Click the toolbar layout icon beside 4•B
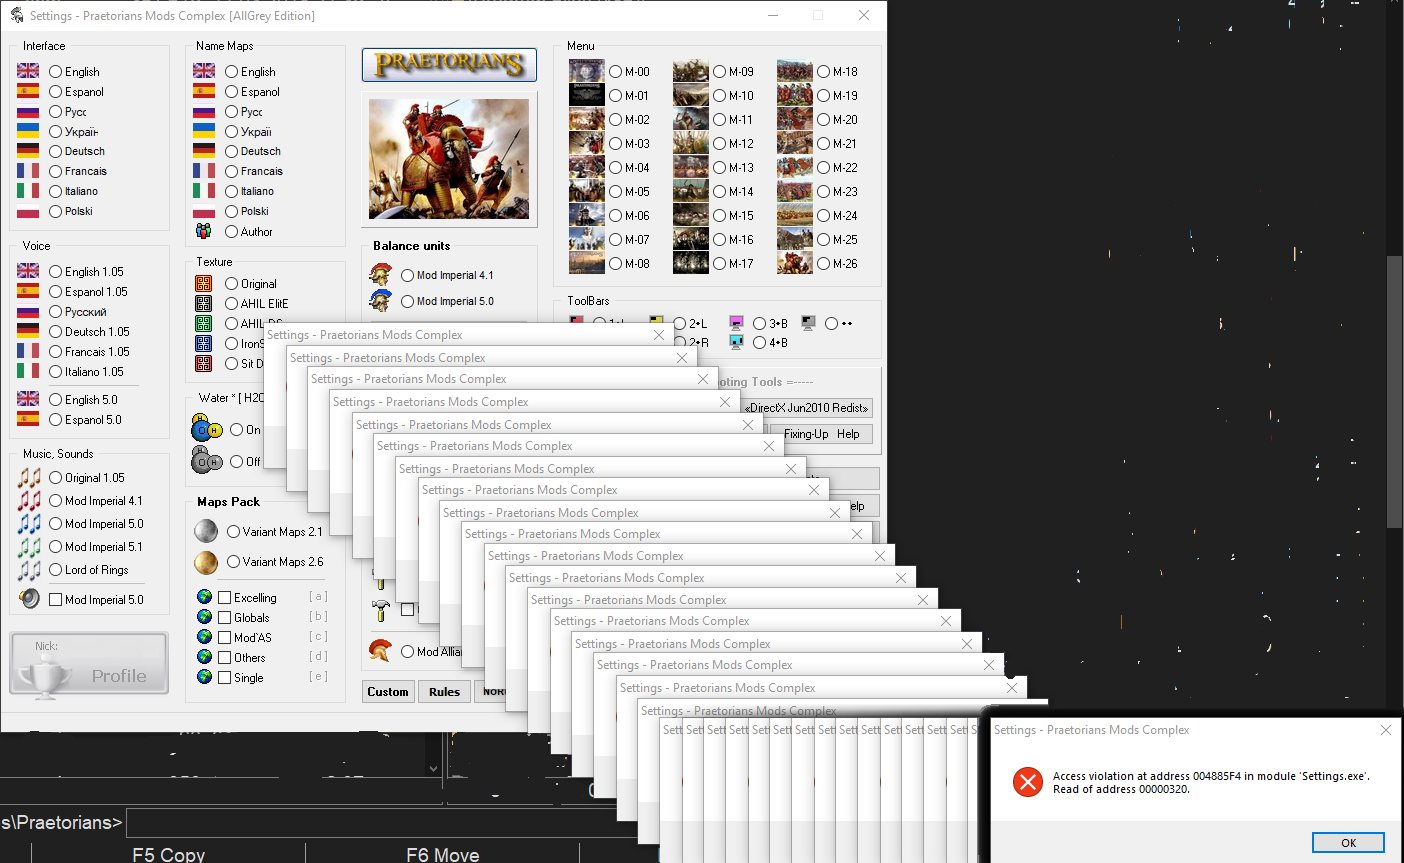 (737, 342)
